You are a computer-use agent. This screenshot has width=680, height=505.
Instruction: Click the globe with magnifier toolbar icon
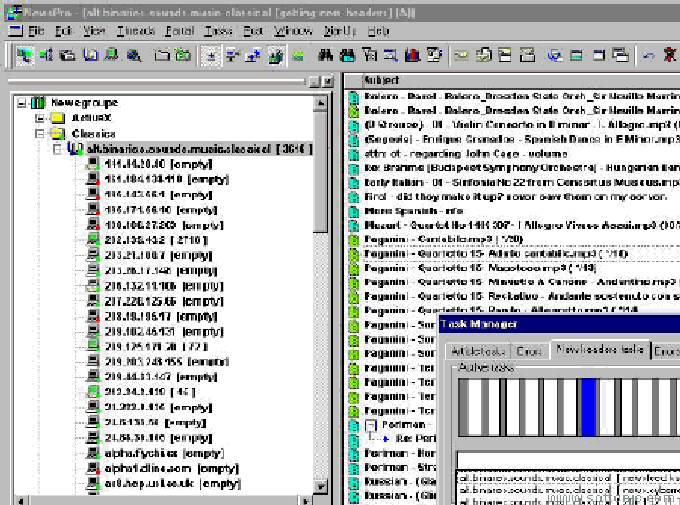(x=134, y=56)
